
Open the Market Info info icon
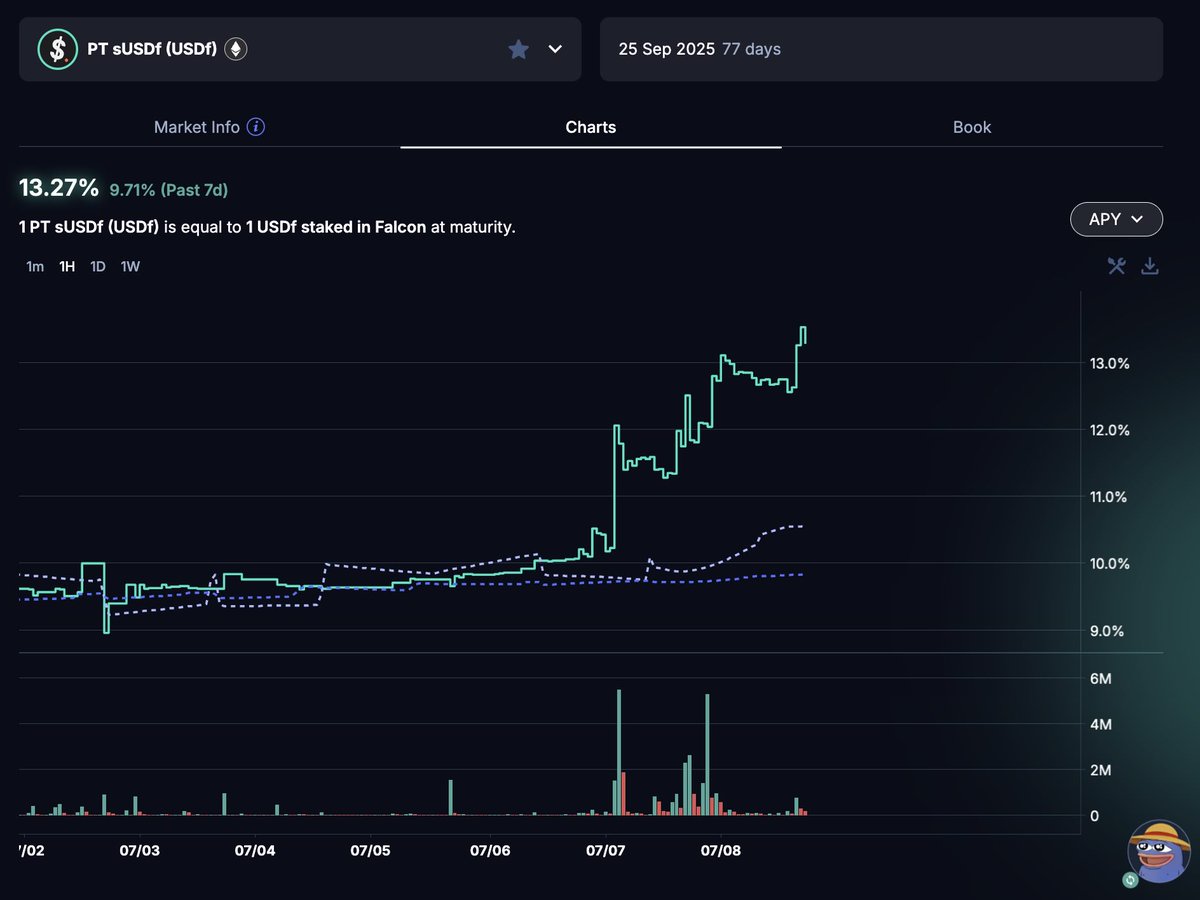tap(257, 127)
